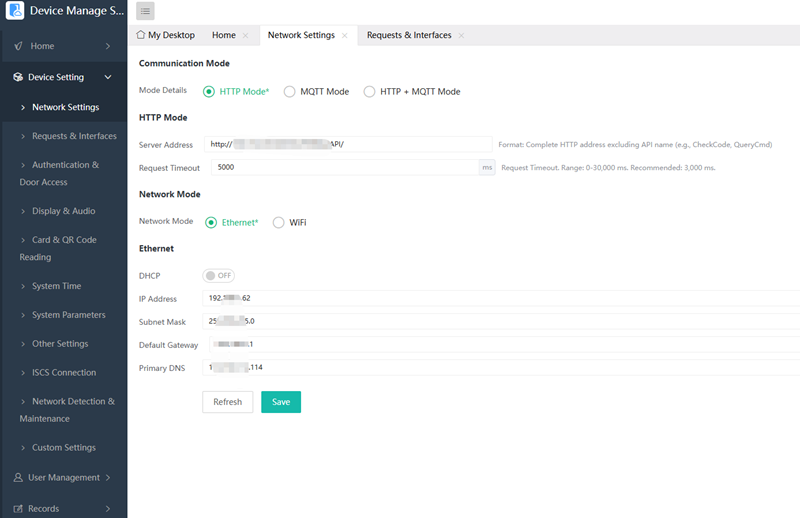Close the Home tab with its X
800x518 pixels.
[245, 35]
